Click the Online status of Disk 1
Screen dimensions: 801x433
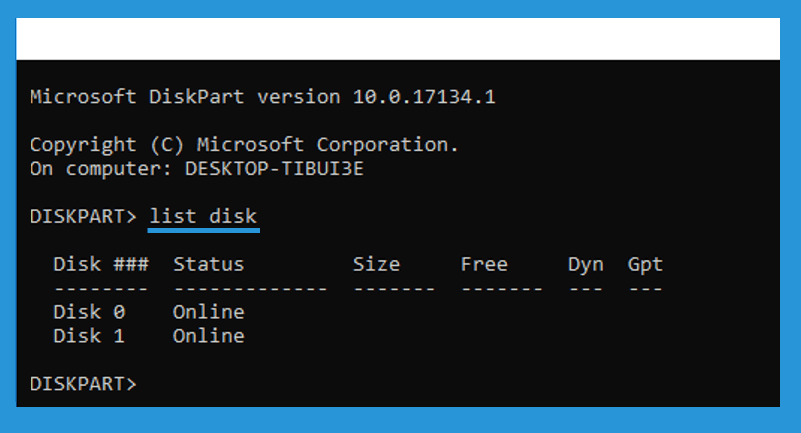pyautogui.click(x=208, y=336)
